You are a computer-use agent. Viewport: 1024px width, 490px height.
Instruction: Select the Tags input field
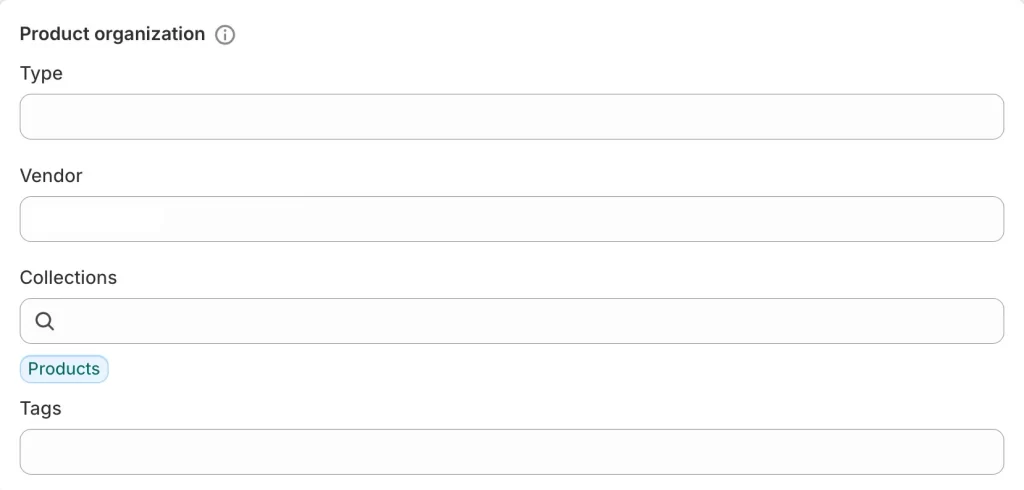511,452
